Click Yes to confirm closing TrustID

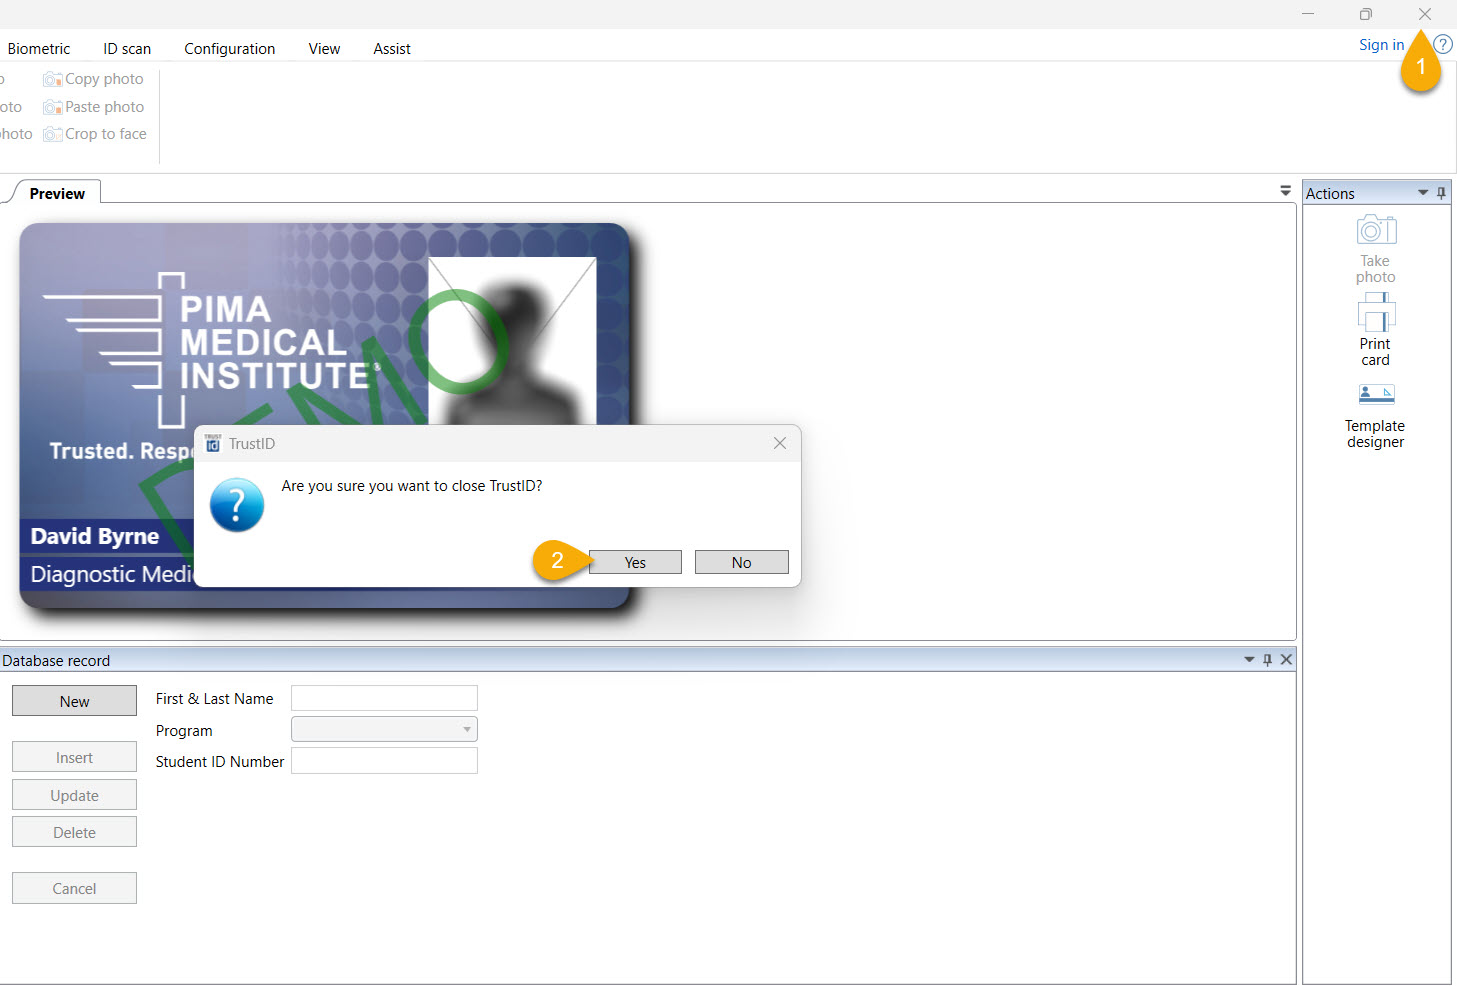click(x=635, y=562)
